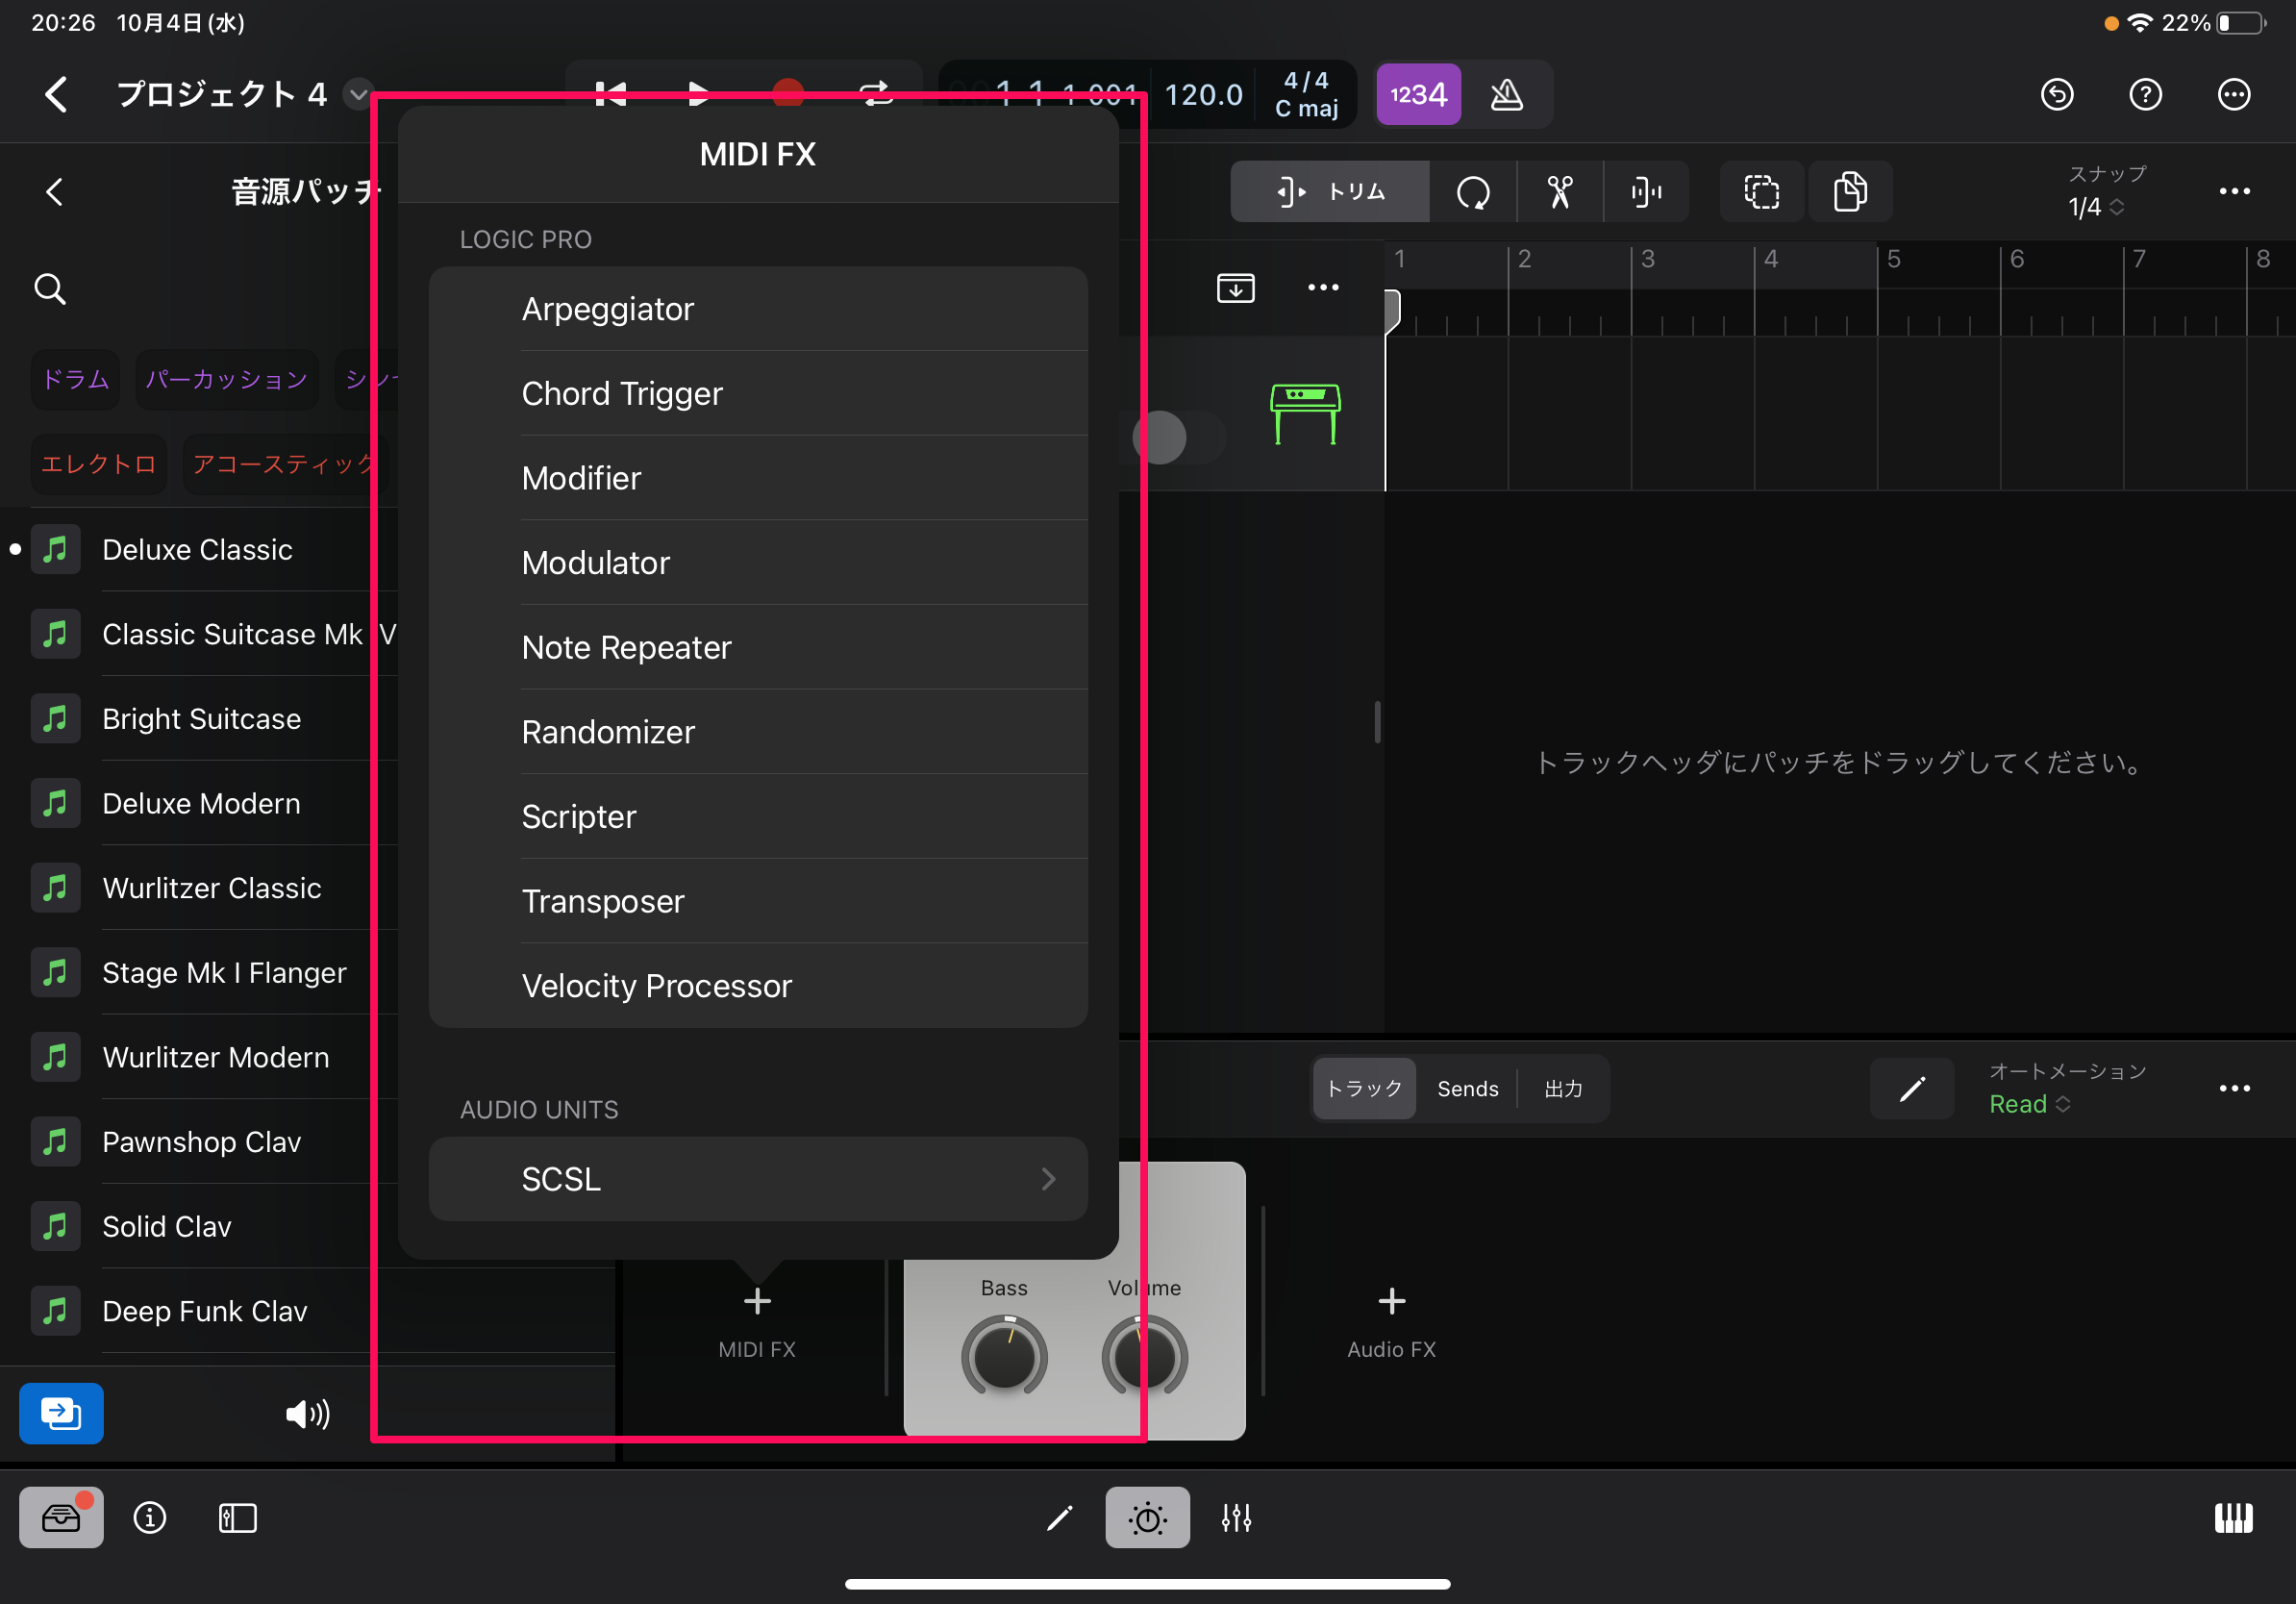Screen dimensions: 2296x1604
Task: Filter by ドラム tag
Action: click(75, 379)
